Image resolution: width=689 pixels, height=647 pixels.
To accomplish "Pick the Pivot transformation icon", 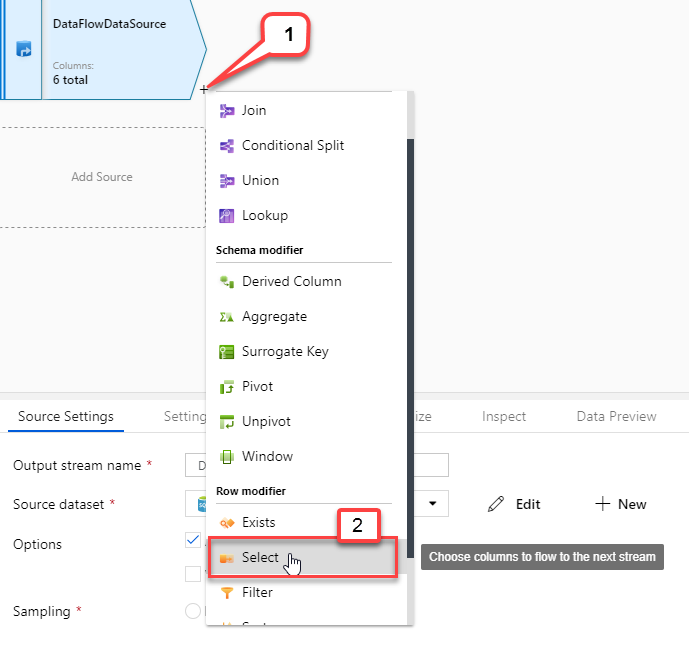I will pyautogui.click(x=226, y=387).
